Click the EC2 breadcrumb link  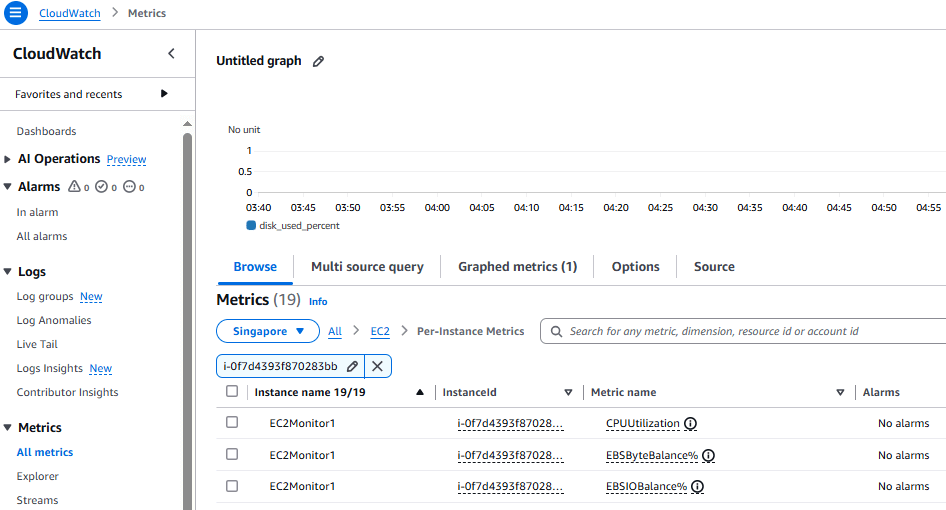pyautogui.click(x=380, y=331)
